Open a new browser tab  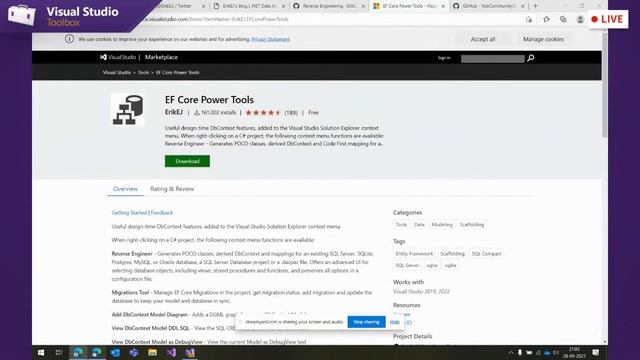coord(536,6)
